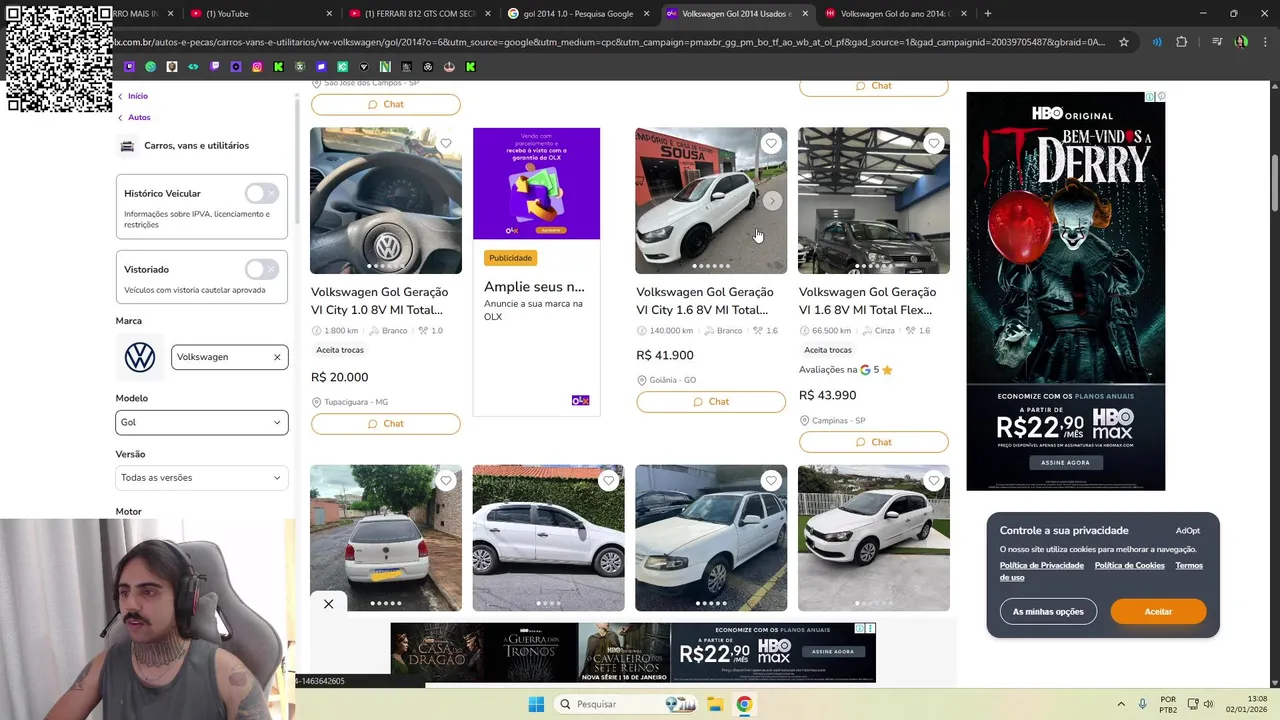This screenshot has width=1280, height=720.
Task: Click the R$ 43.990 price text
Action: (828, 395)
